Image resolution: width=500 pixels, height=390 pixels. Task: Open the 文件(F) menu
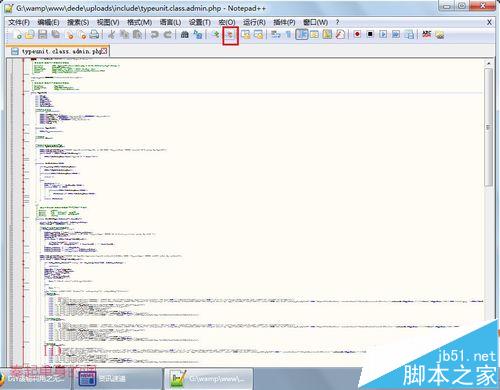tap(19, 22)
